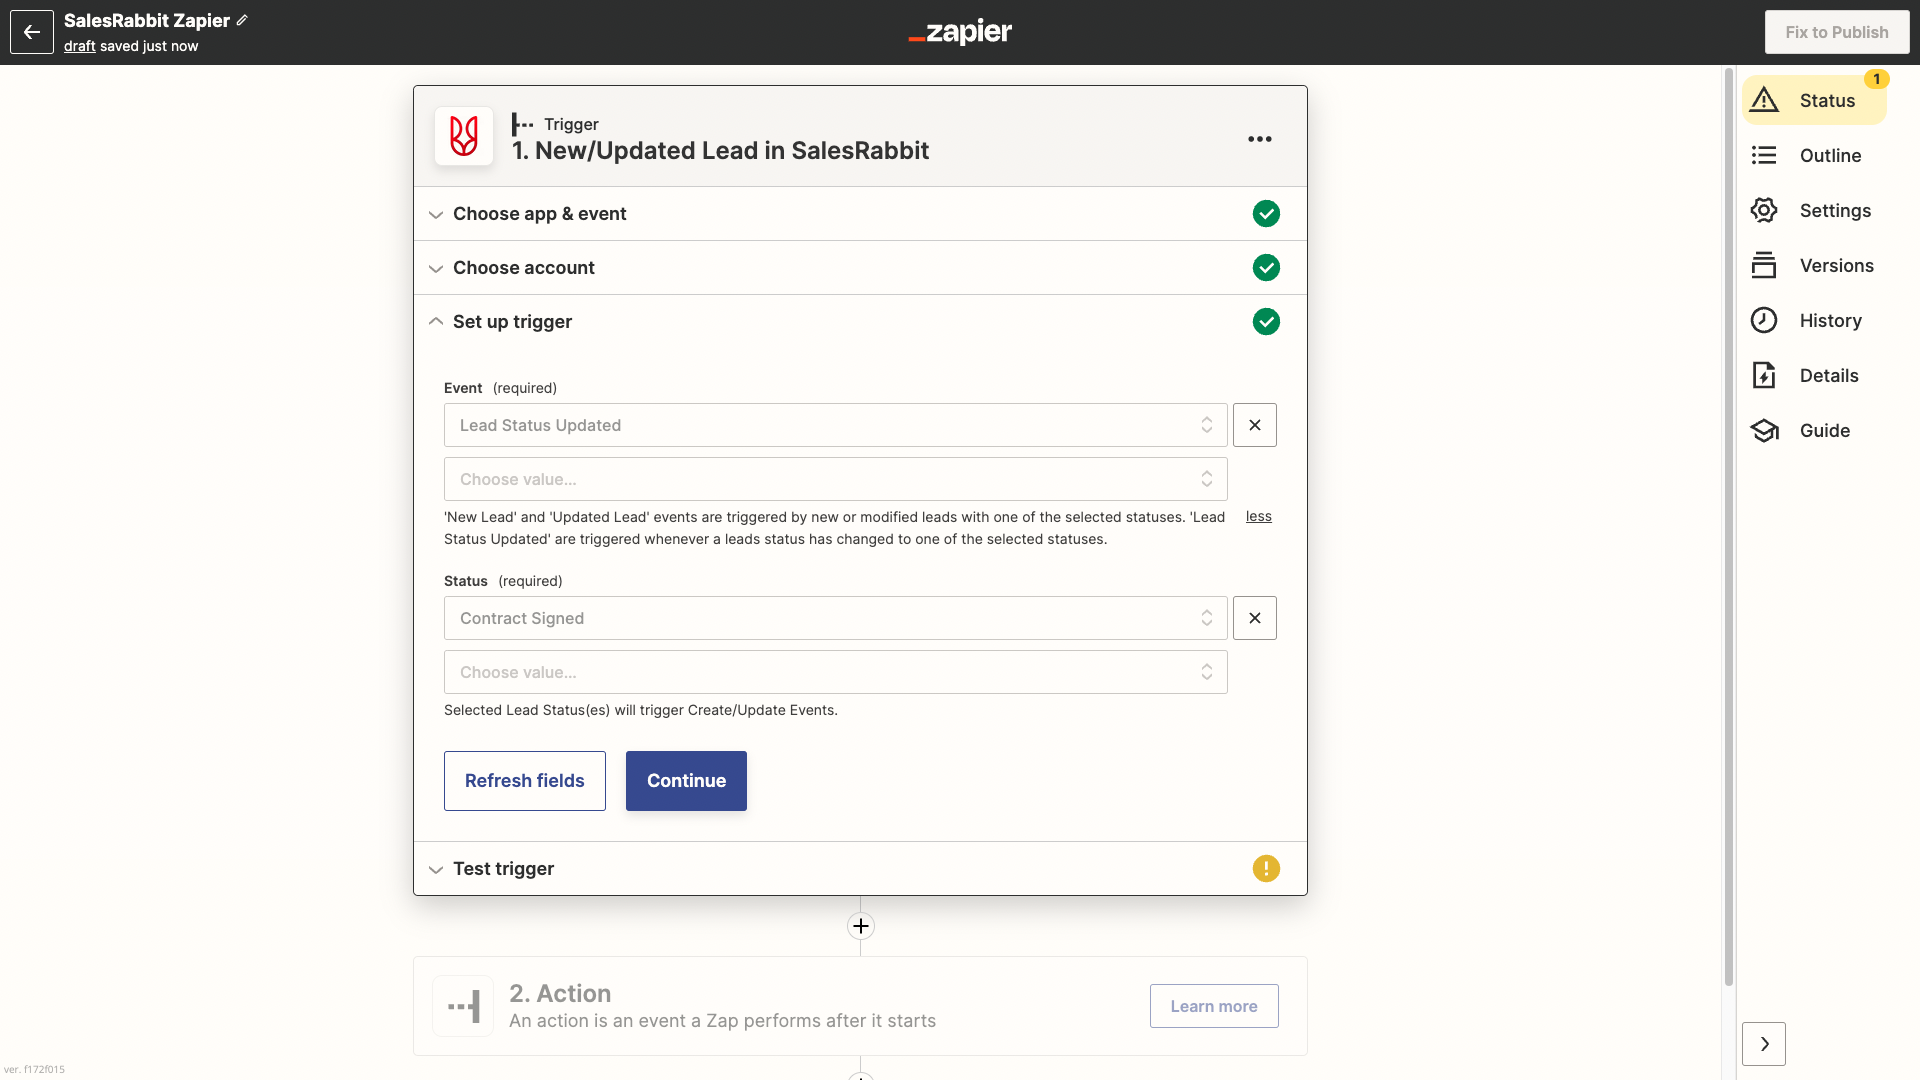Image resolution: width=1920 pixels, height=1080 pixels.
Task: Open second Status Choose value dropdown
Action: click(x=836, y=672)
